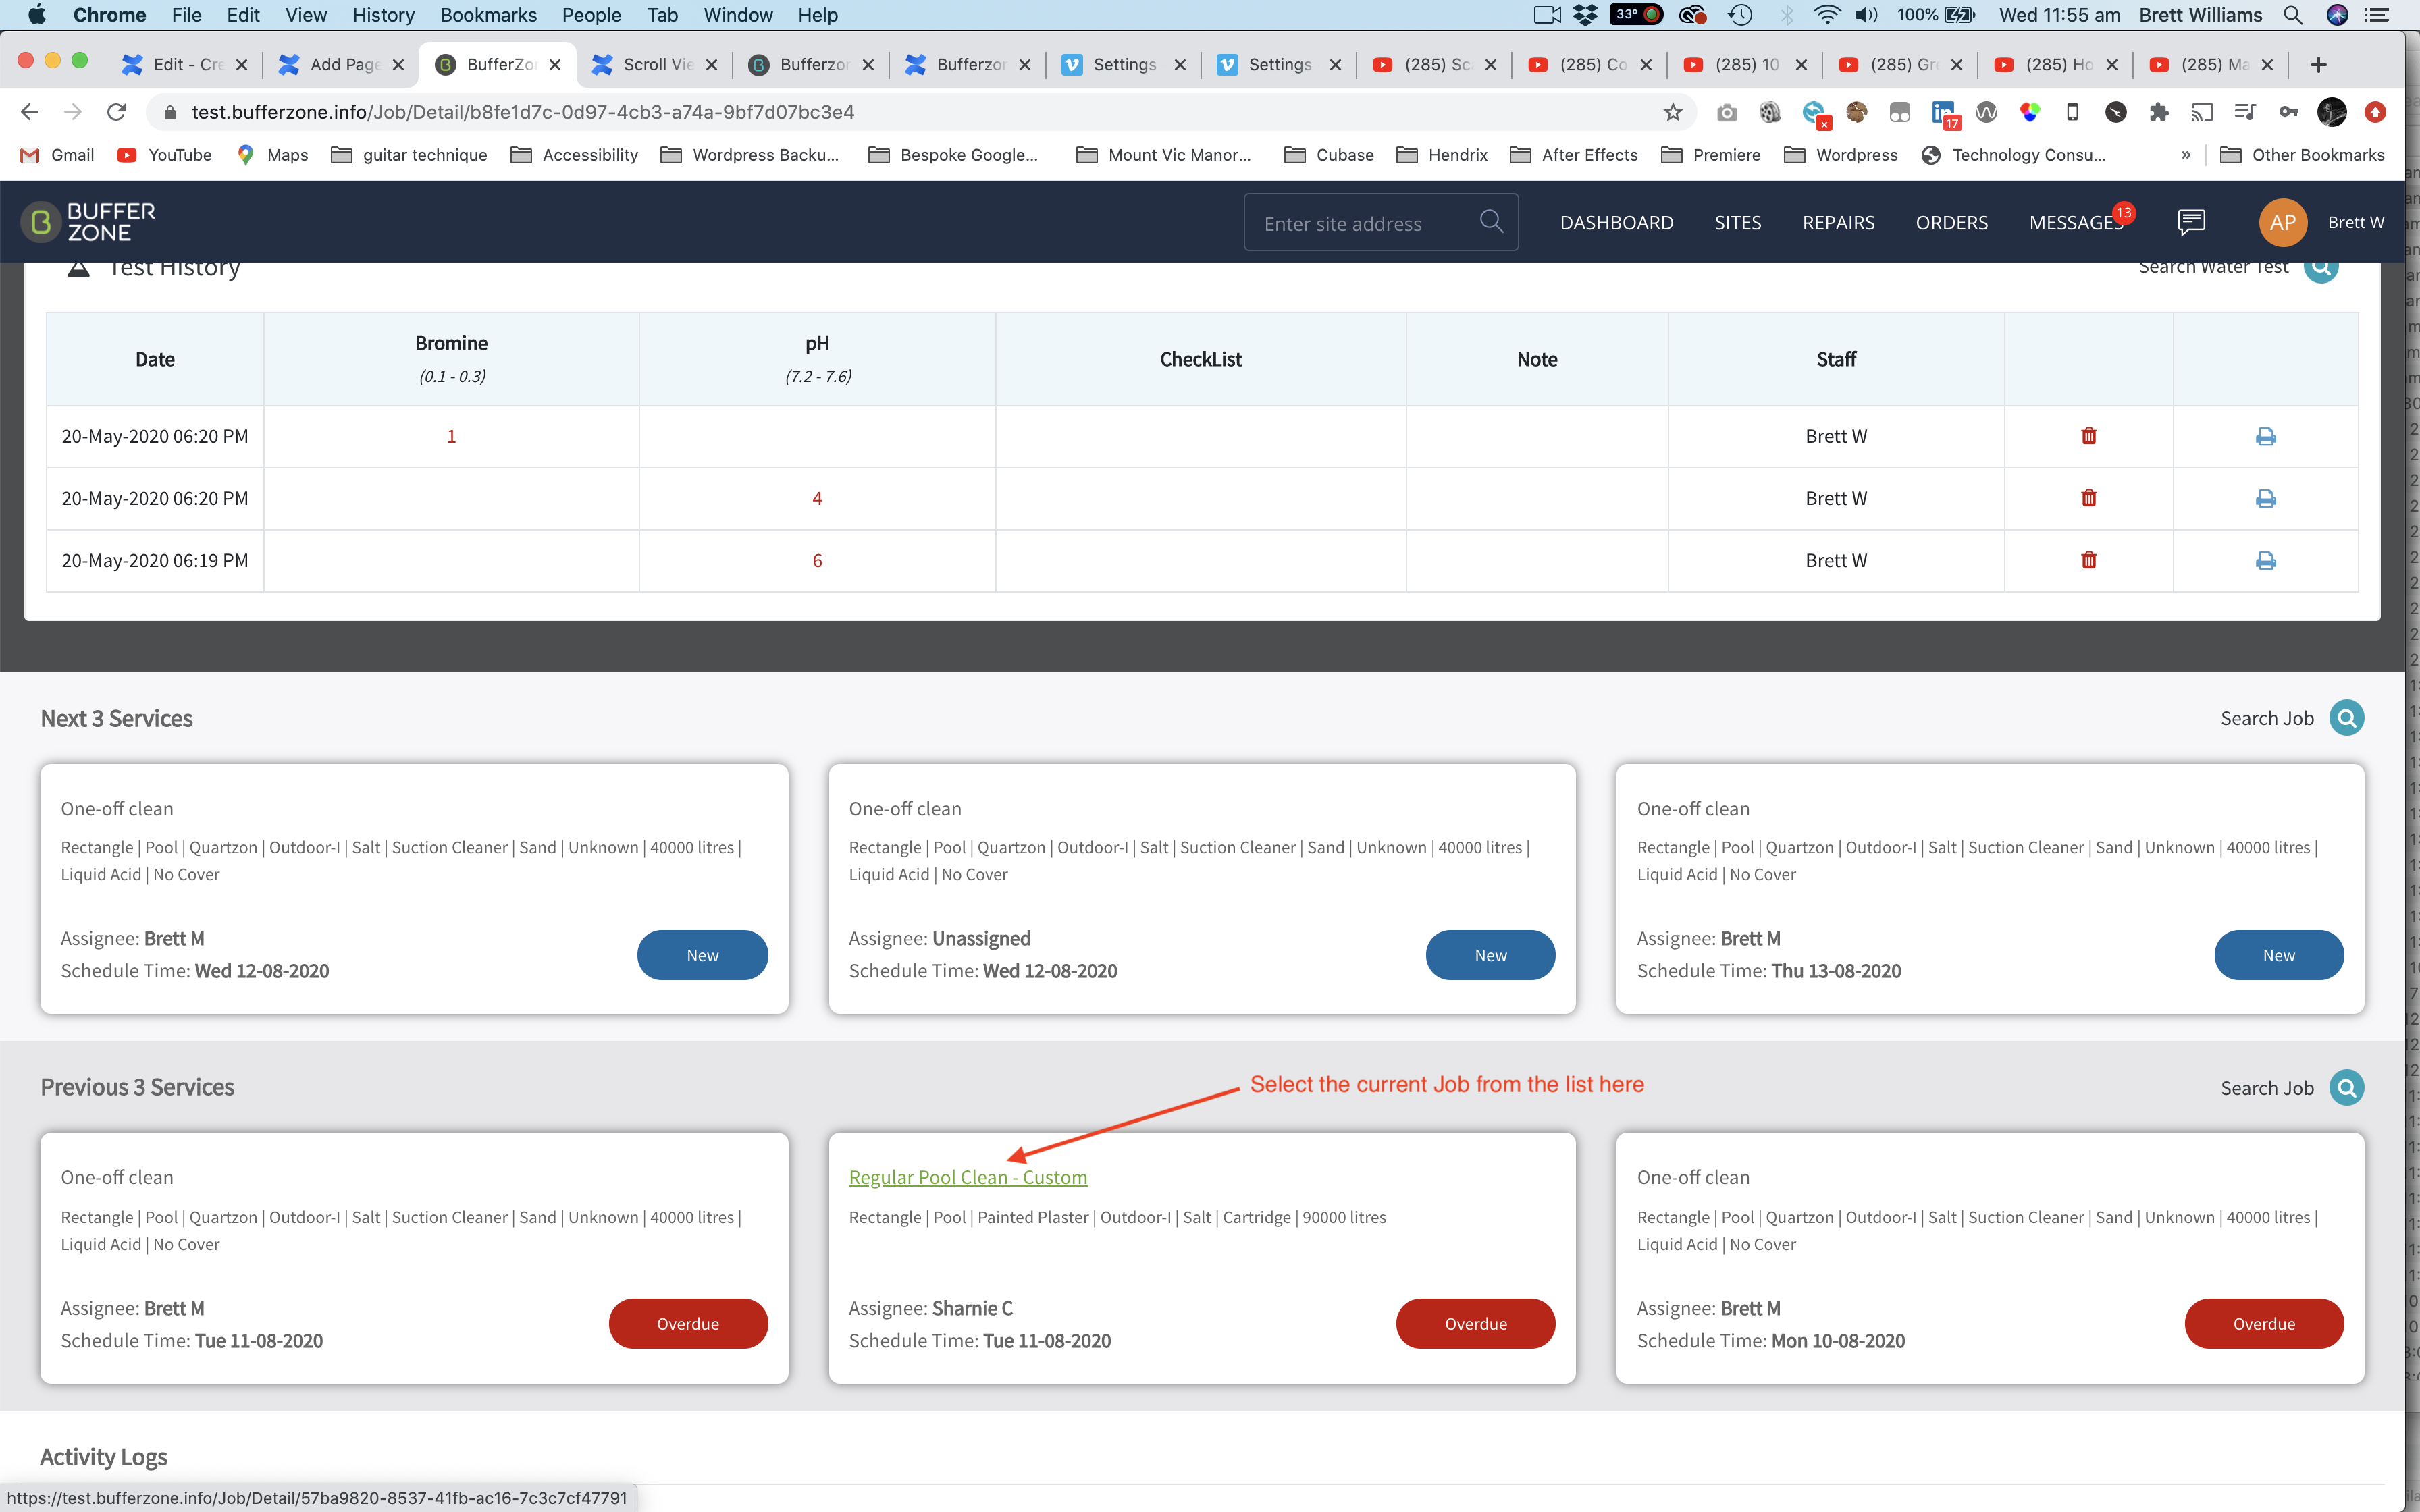The image size is (2420, 1512).
Task: Open the YouTube bookmark
Action: coord(164,155)
